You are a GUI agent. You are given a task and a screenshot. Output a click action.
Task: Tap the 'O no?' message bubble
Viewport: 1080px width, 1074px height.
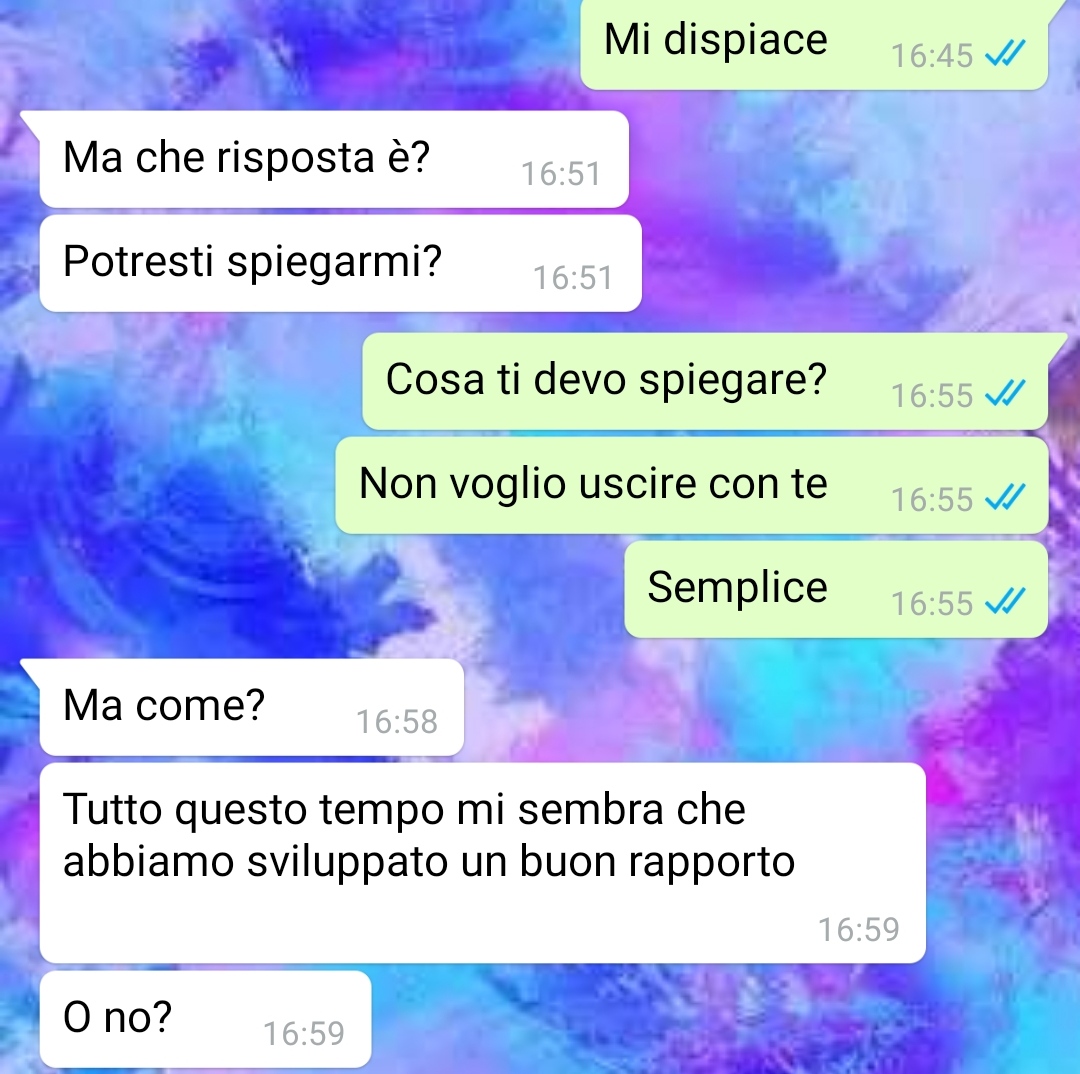pos(205,1019)
